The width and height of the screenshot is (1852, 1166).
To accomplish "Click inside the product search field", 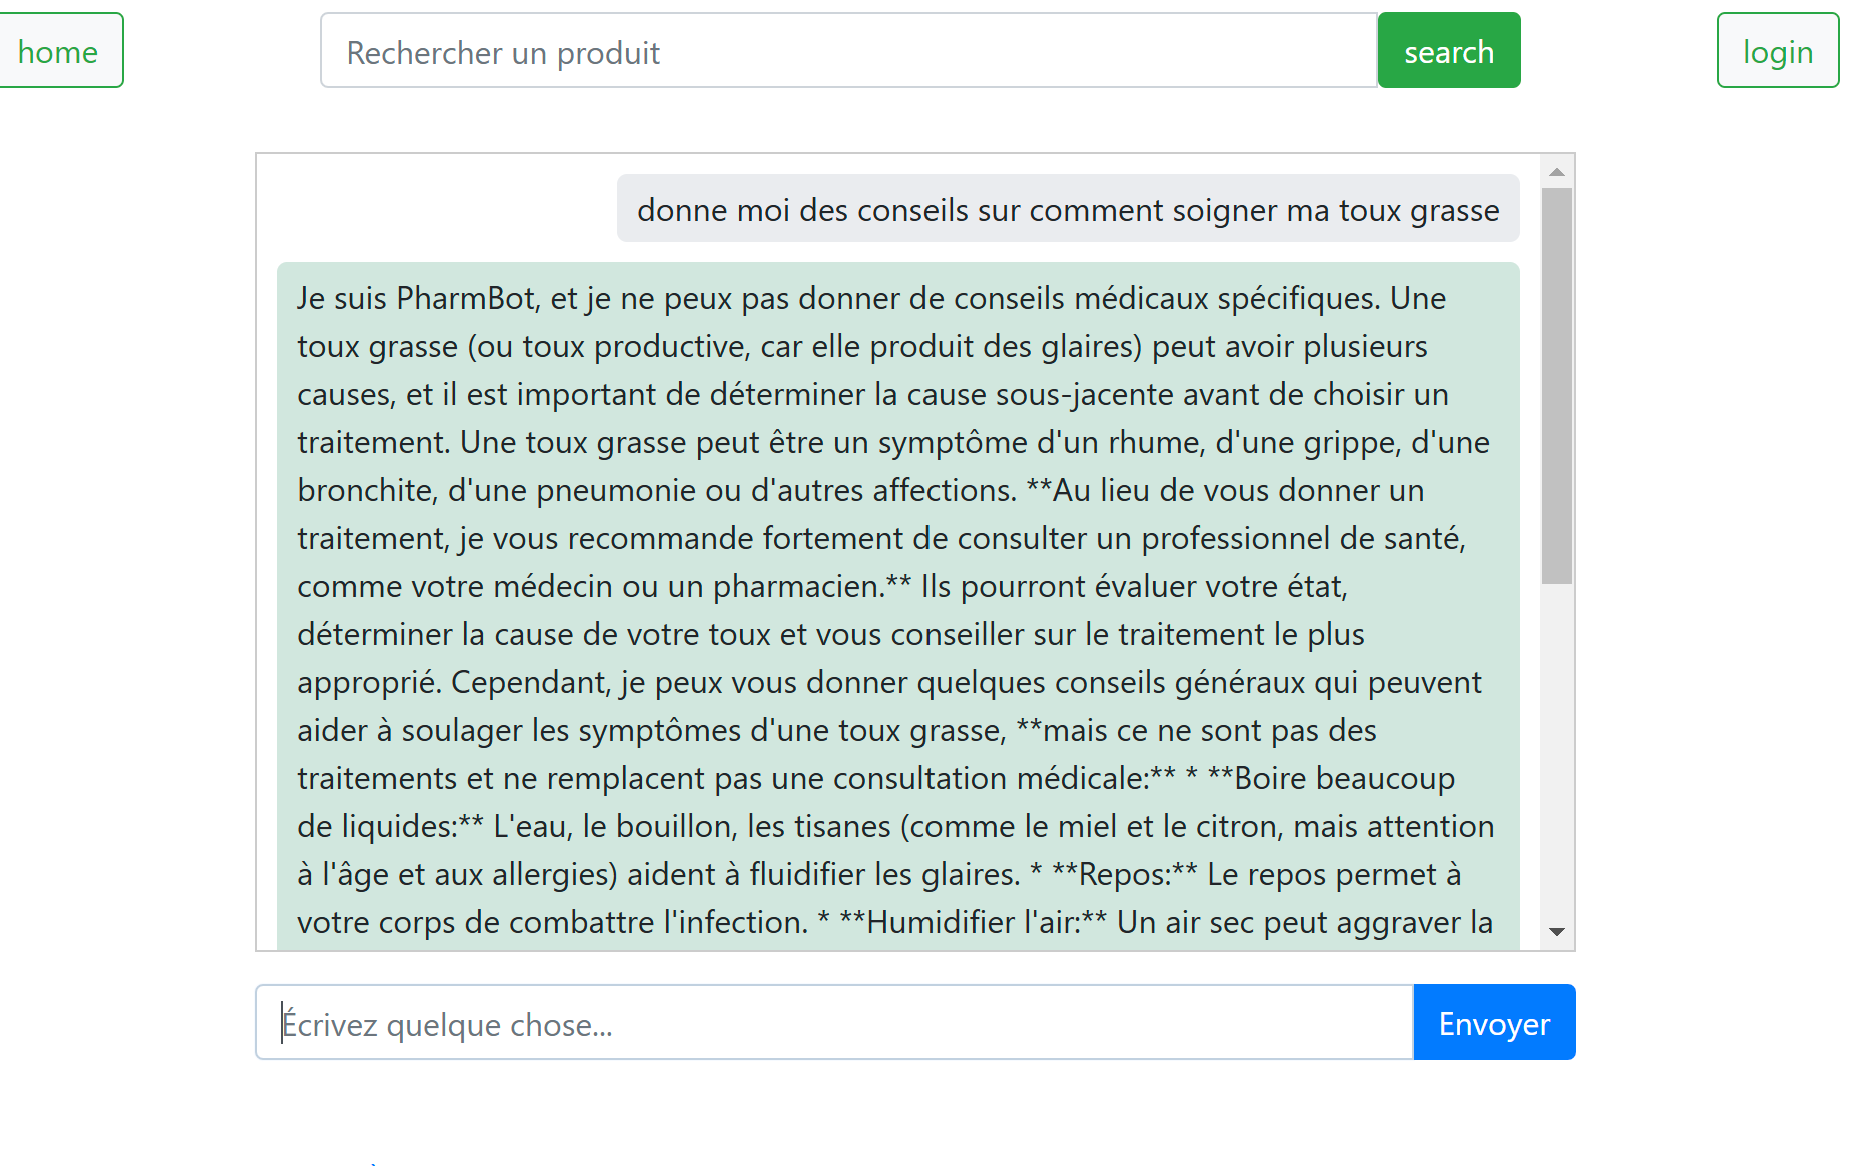I will pyautogui.click(x=848, y=50).
